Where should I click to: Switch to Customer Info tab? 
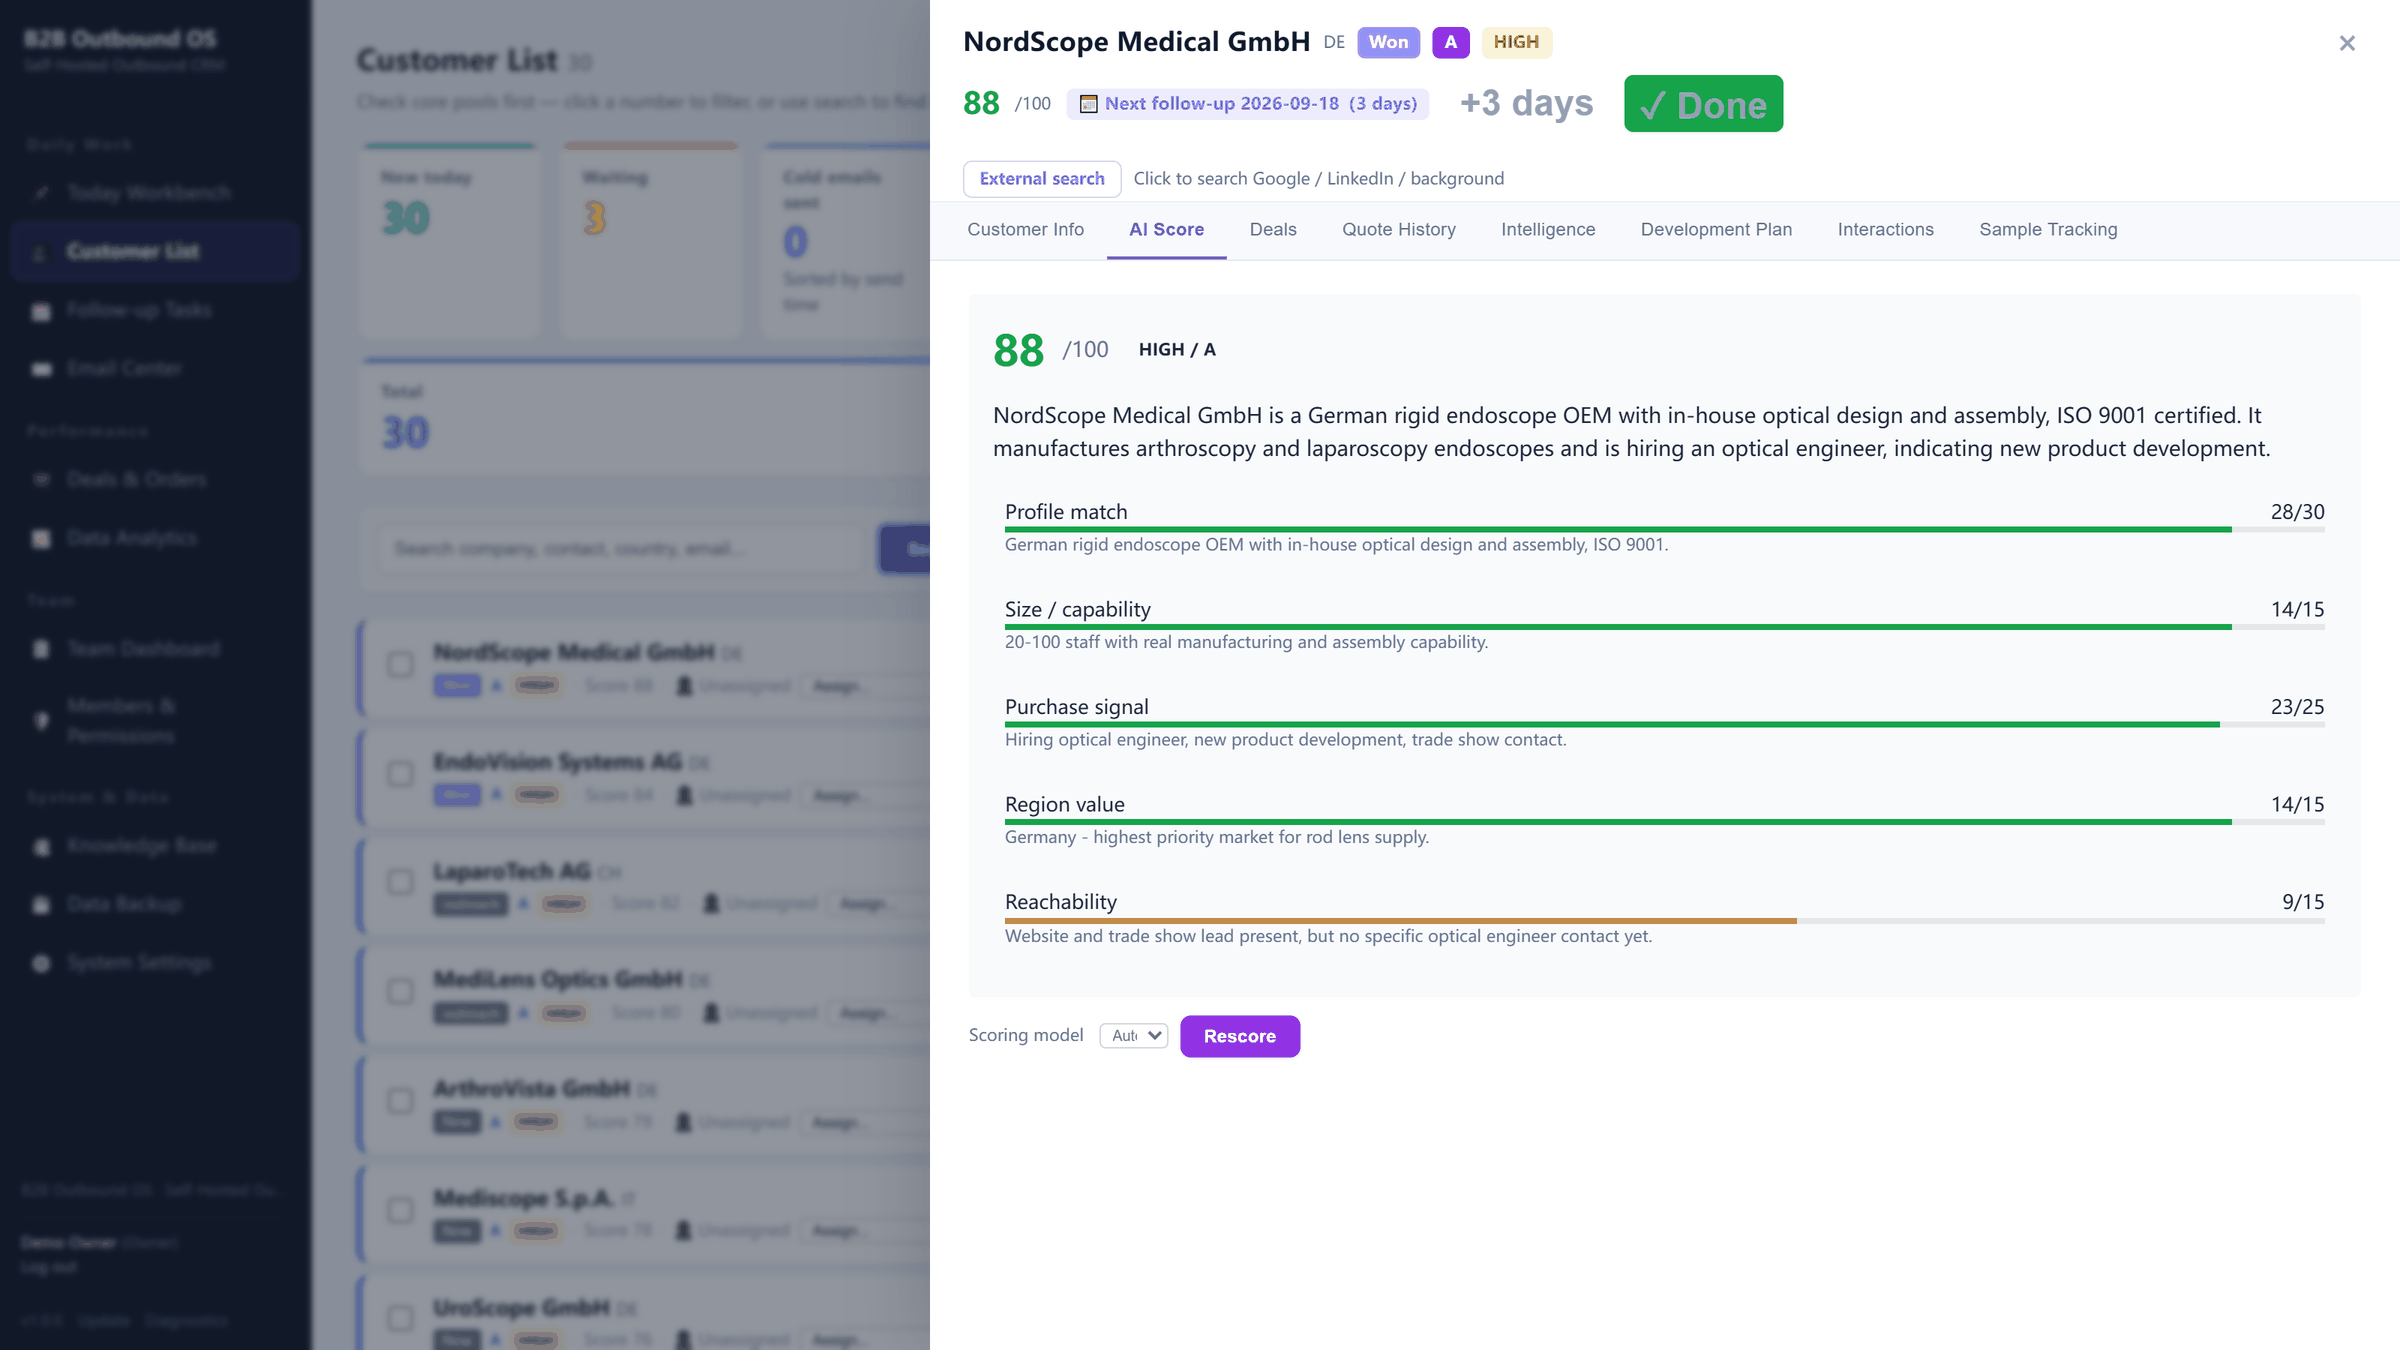(x=1026, y=230)
